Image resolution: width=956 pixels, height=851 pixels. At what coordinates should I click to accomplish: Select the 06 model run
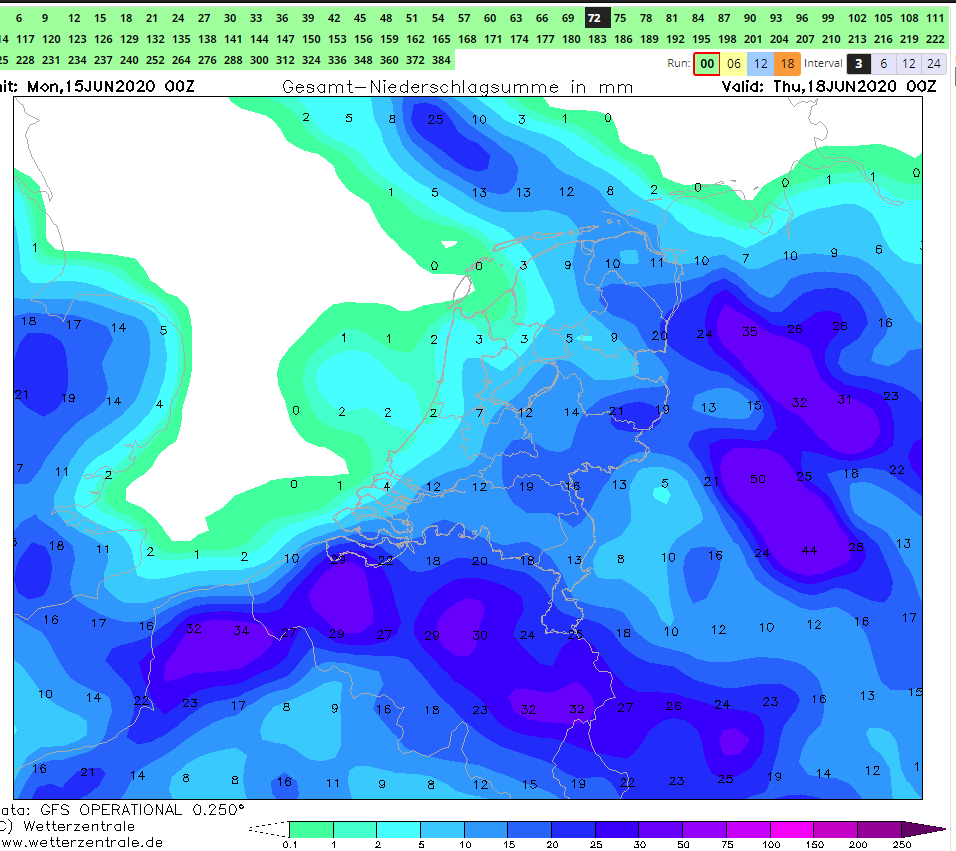click(734, 63)
